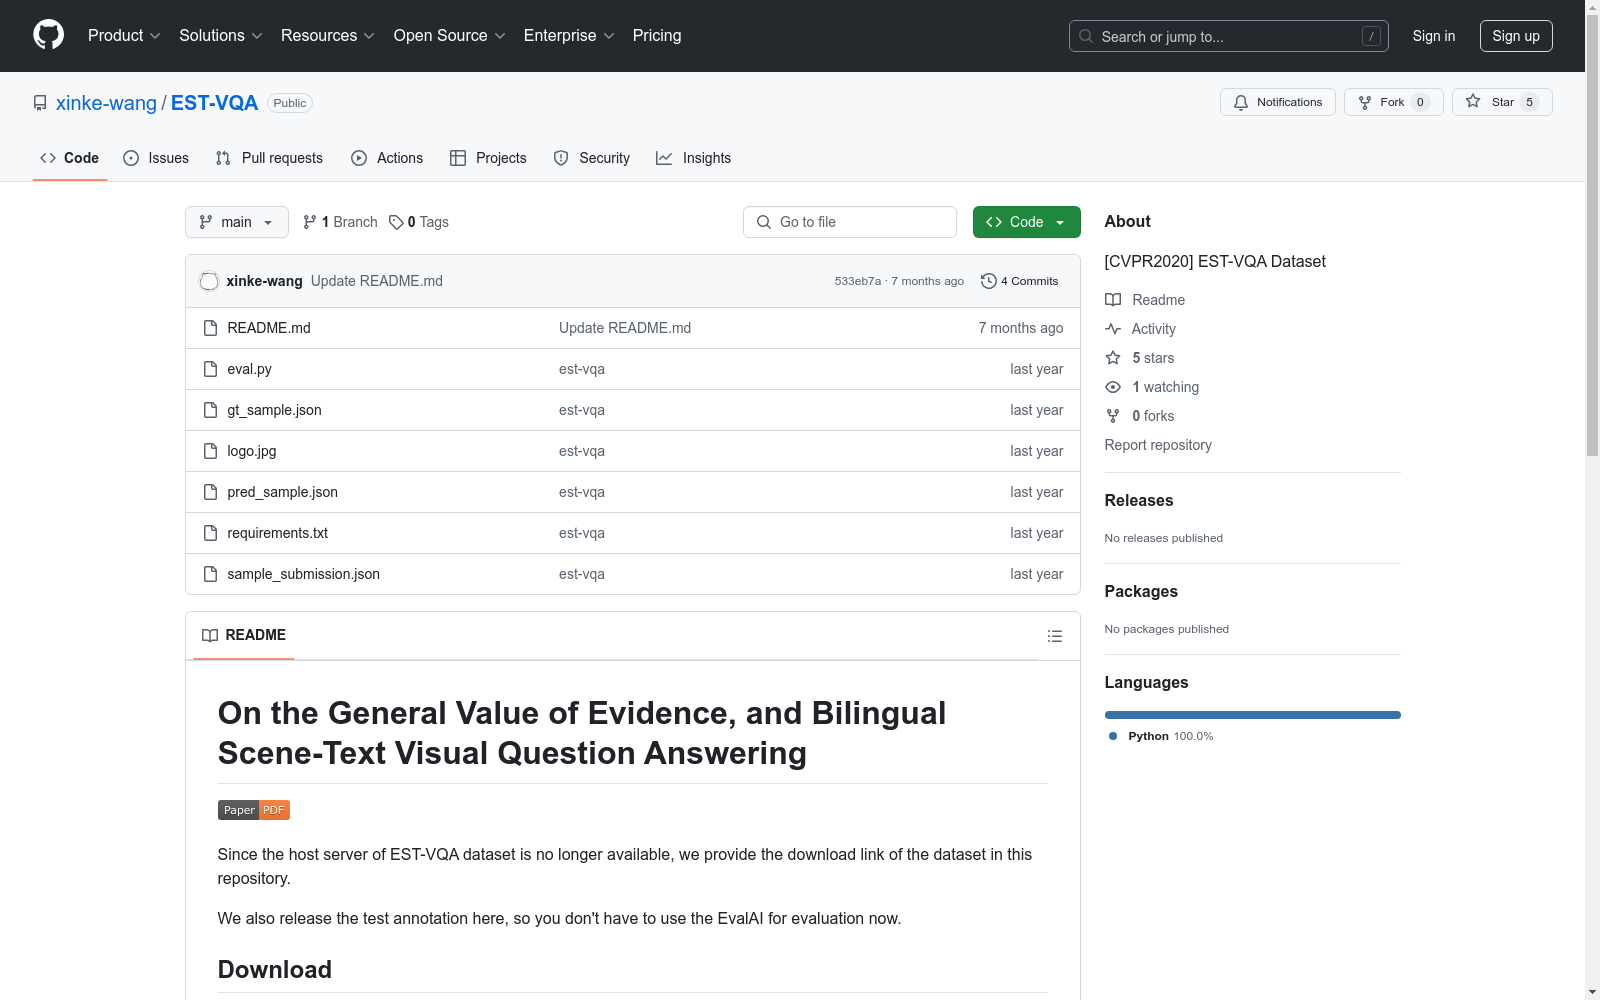Viewport: 1600px width, 1000px height.
Task: View the 4 Commits history
Action: coord(1020,281)
